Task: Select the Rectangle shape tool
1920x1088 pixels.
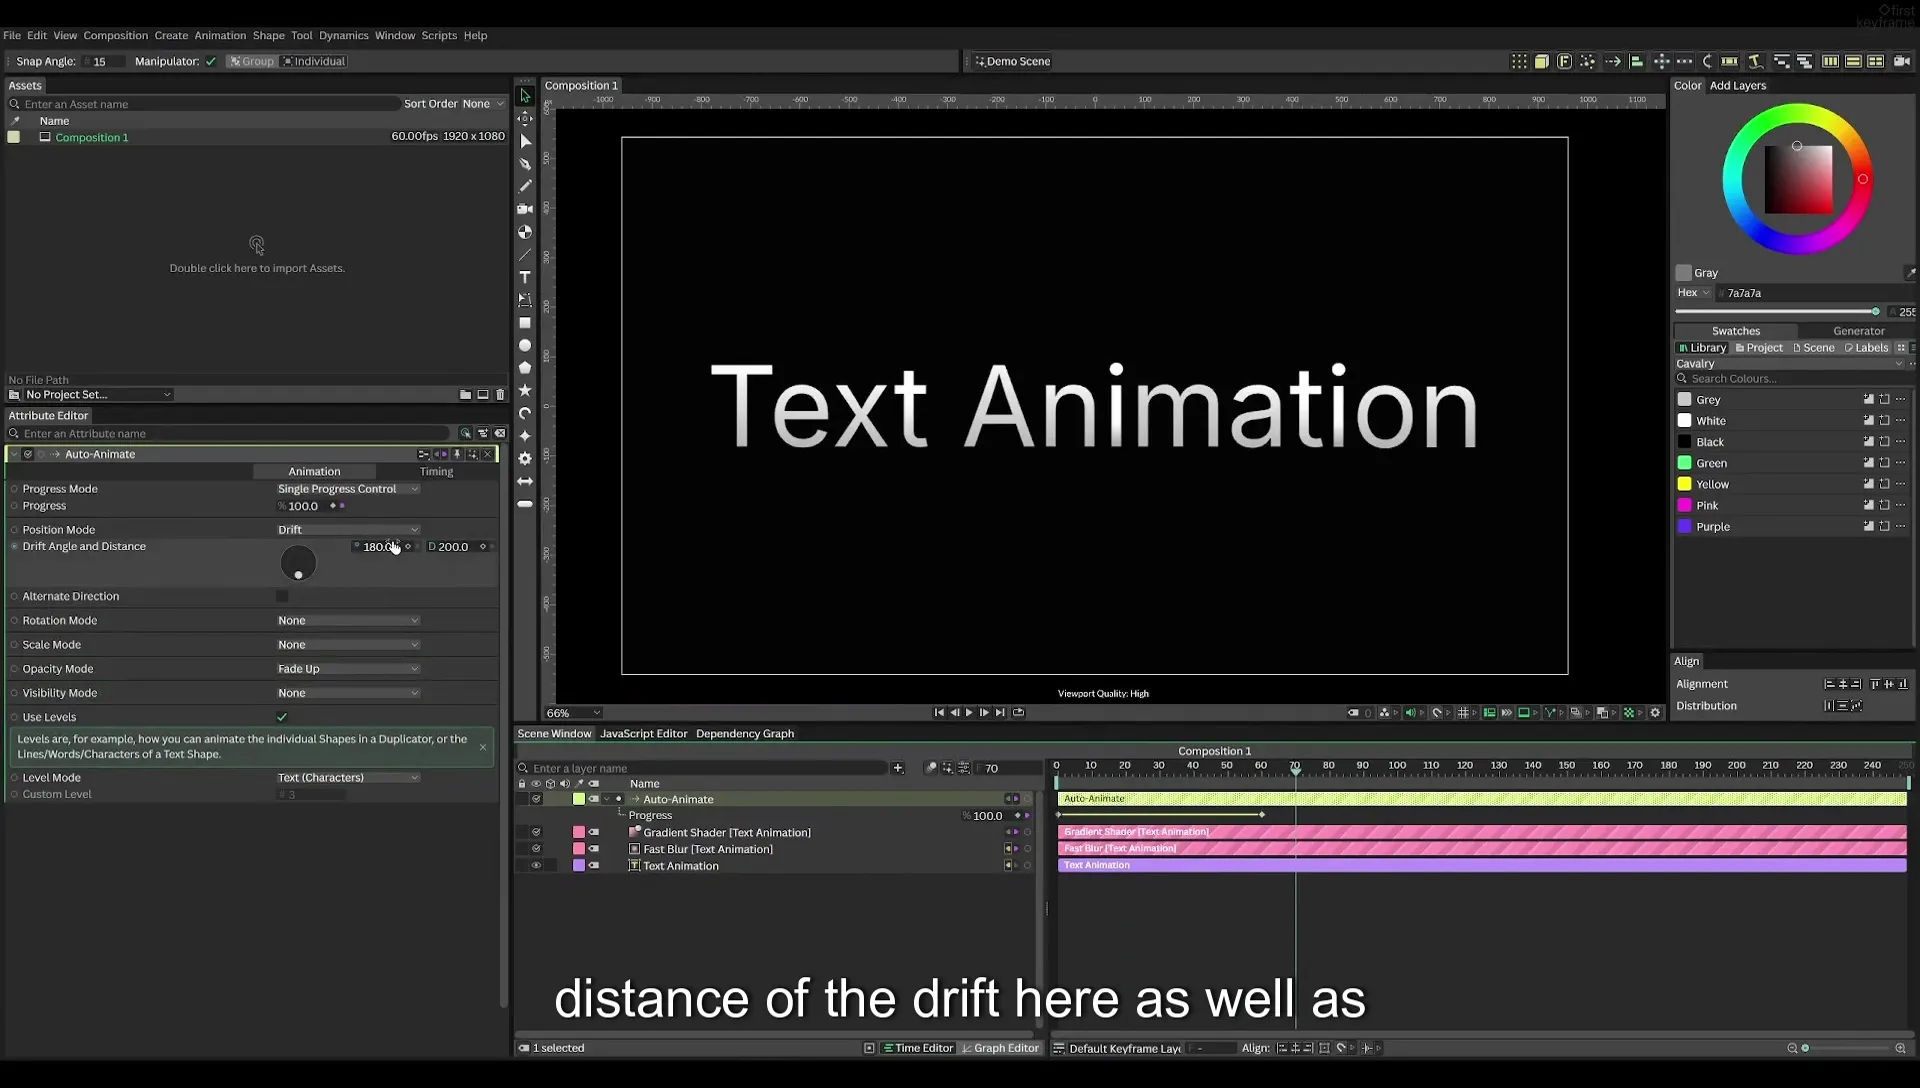Action: 525,323
